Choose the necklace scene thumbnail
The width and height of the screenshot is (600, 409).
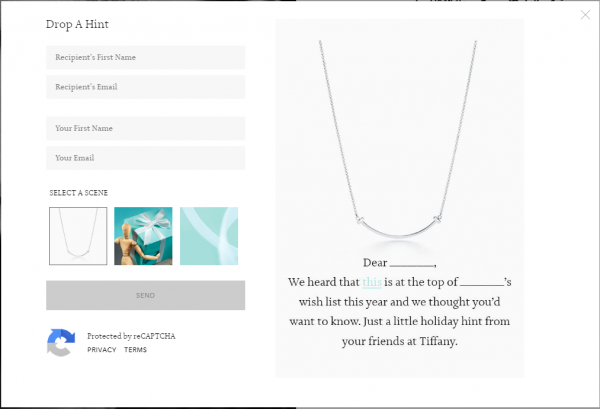tap(78, 236)
